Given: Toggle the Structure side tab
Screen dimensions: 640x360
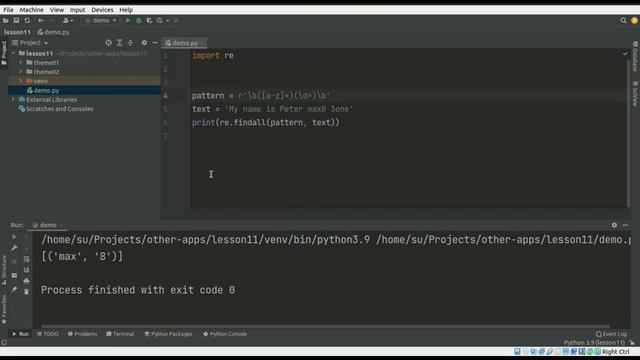Looking at the screenshot, I should (4, 269).
